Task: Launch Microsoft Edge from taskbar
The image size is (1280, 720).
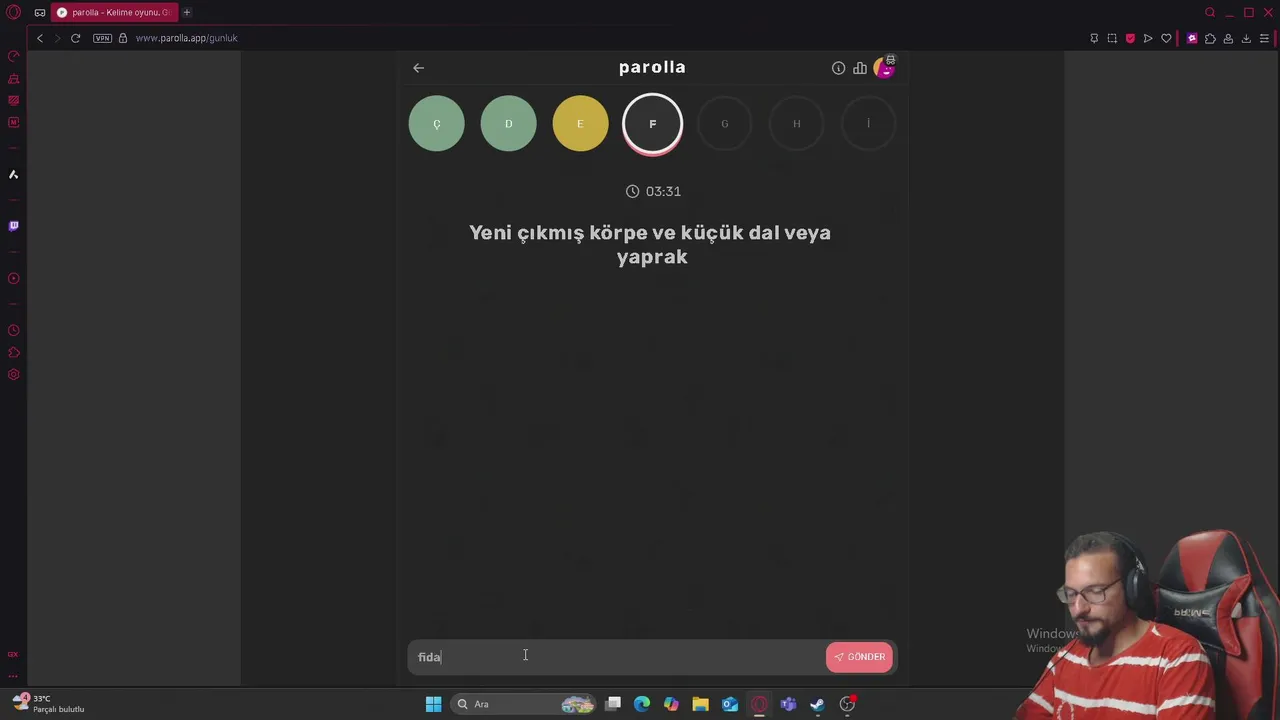Action: coord(642,704)
